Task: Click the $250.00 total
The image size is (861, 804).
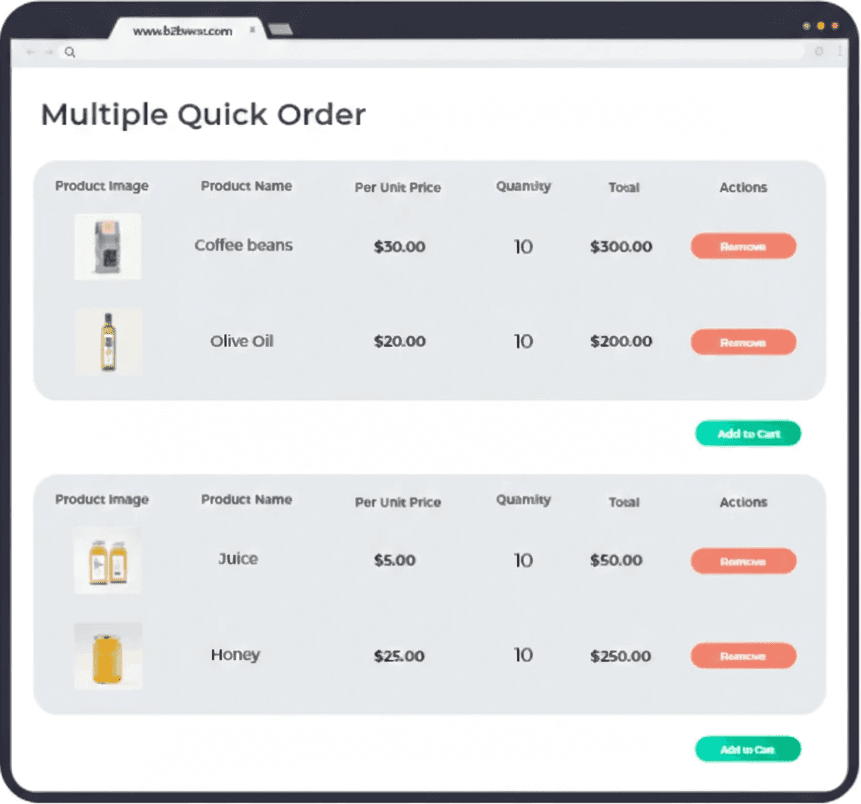Action: [620, 656]
